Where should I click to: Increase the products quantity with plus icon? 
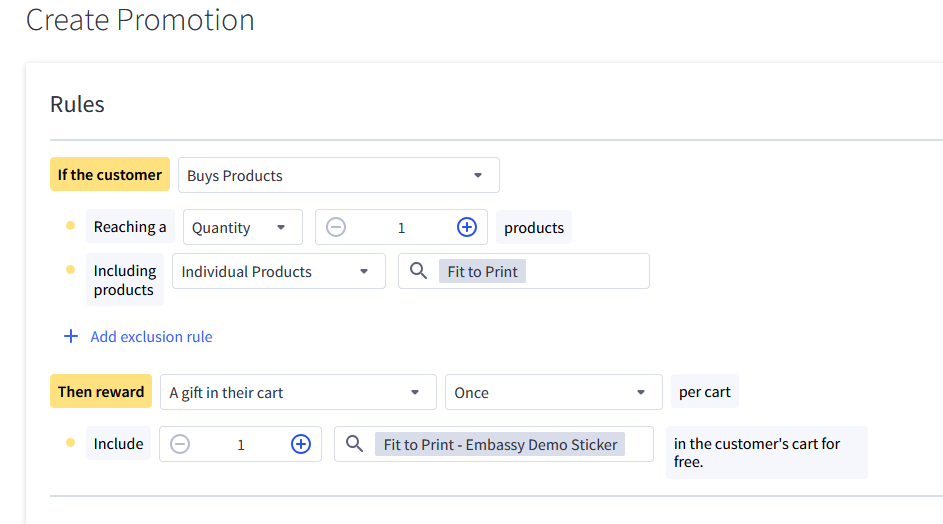tap(467, 227)
